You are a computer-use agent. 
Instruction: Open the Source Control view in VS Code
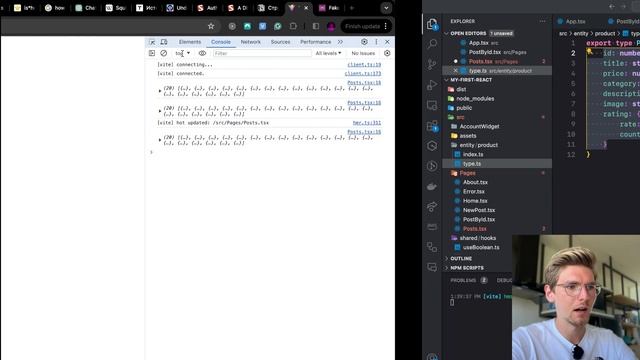click(432, 64)
